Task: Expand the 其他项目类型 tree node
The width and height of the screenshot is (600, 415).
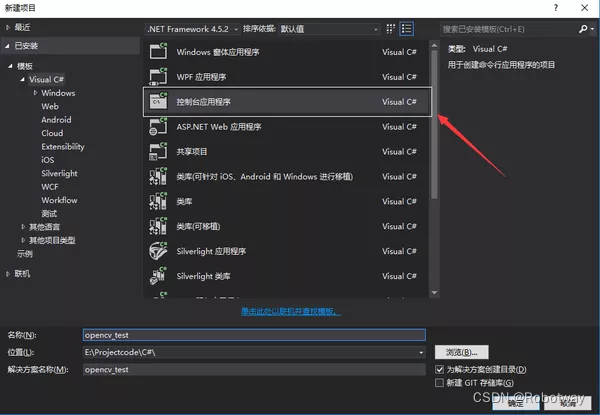Action: point(23,241)
